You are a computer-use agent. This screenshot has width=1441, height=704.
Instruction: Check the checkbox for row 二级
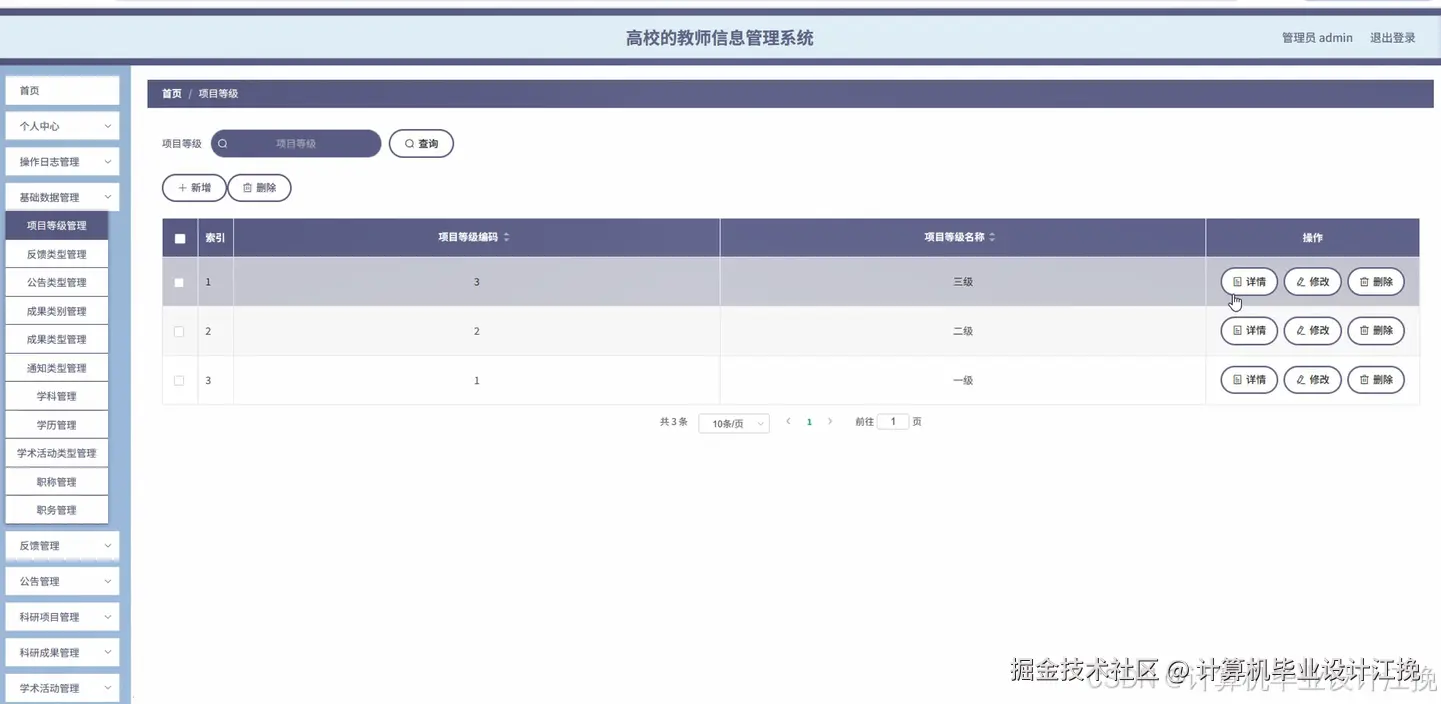(x=179, y=331)
